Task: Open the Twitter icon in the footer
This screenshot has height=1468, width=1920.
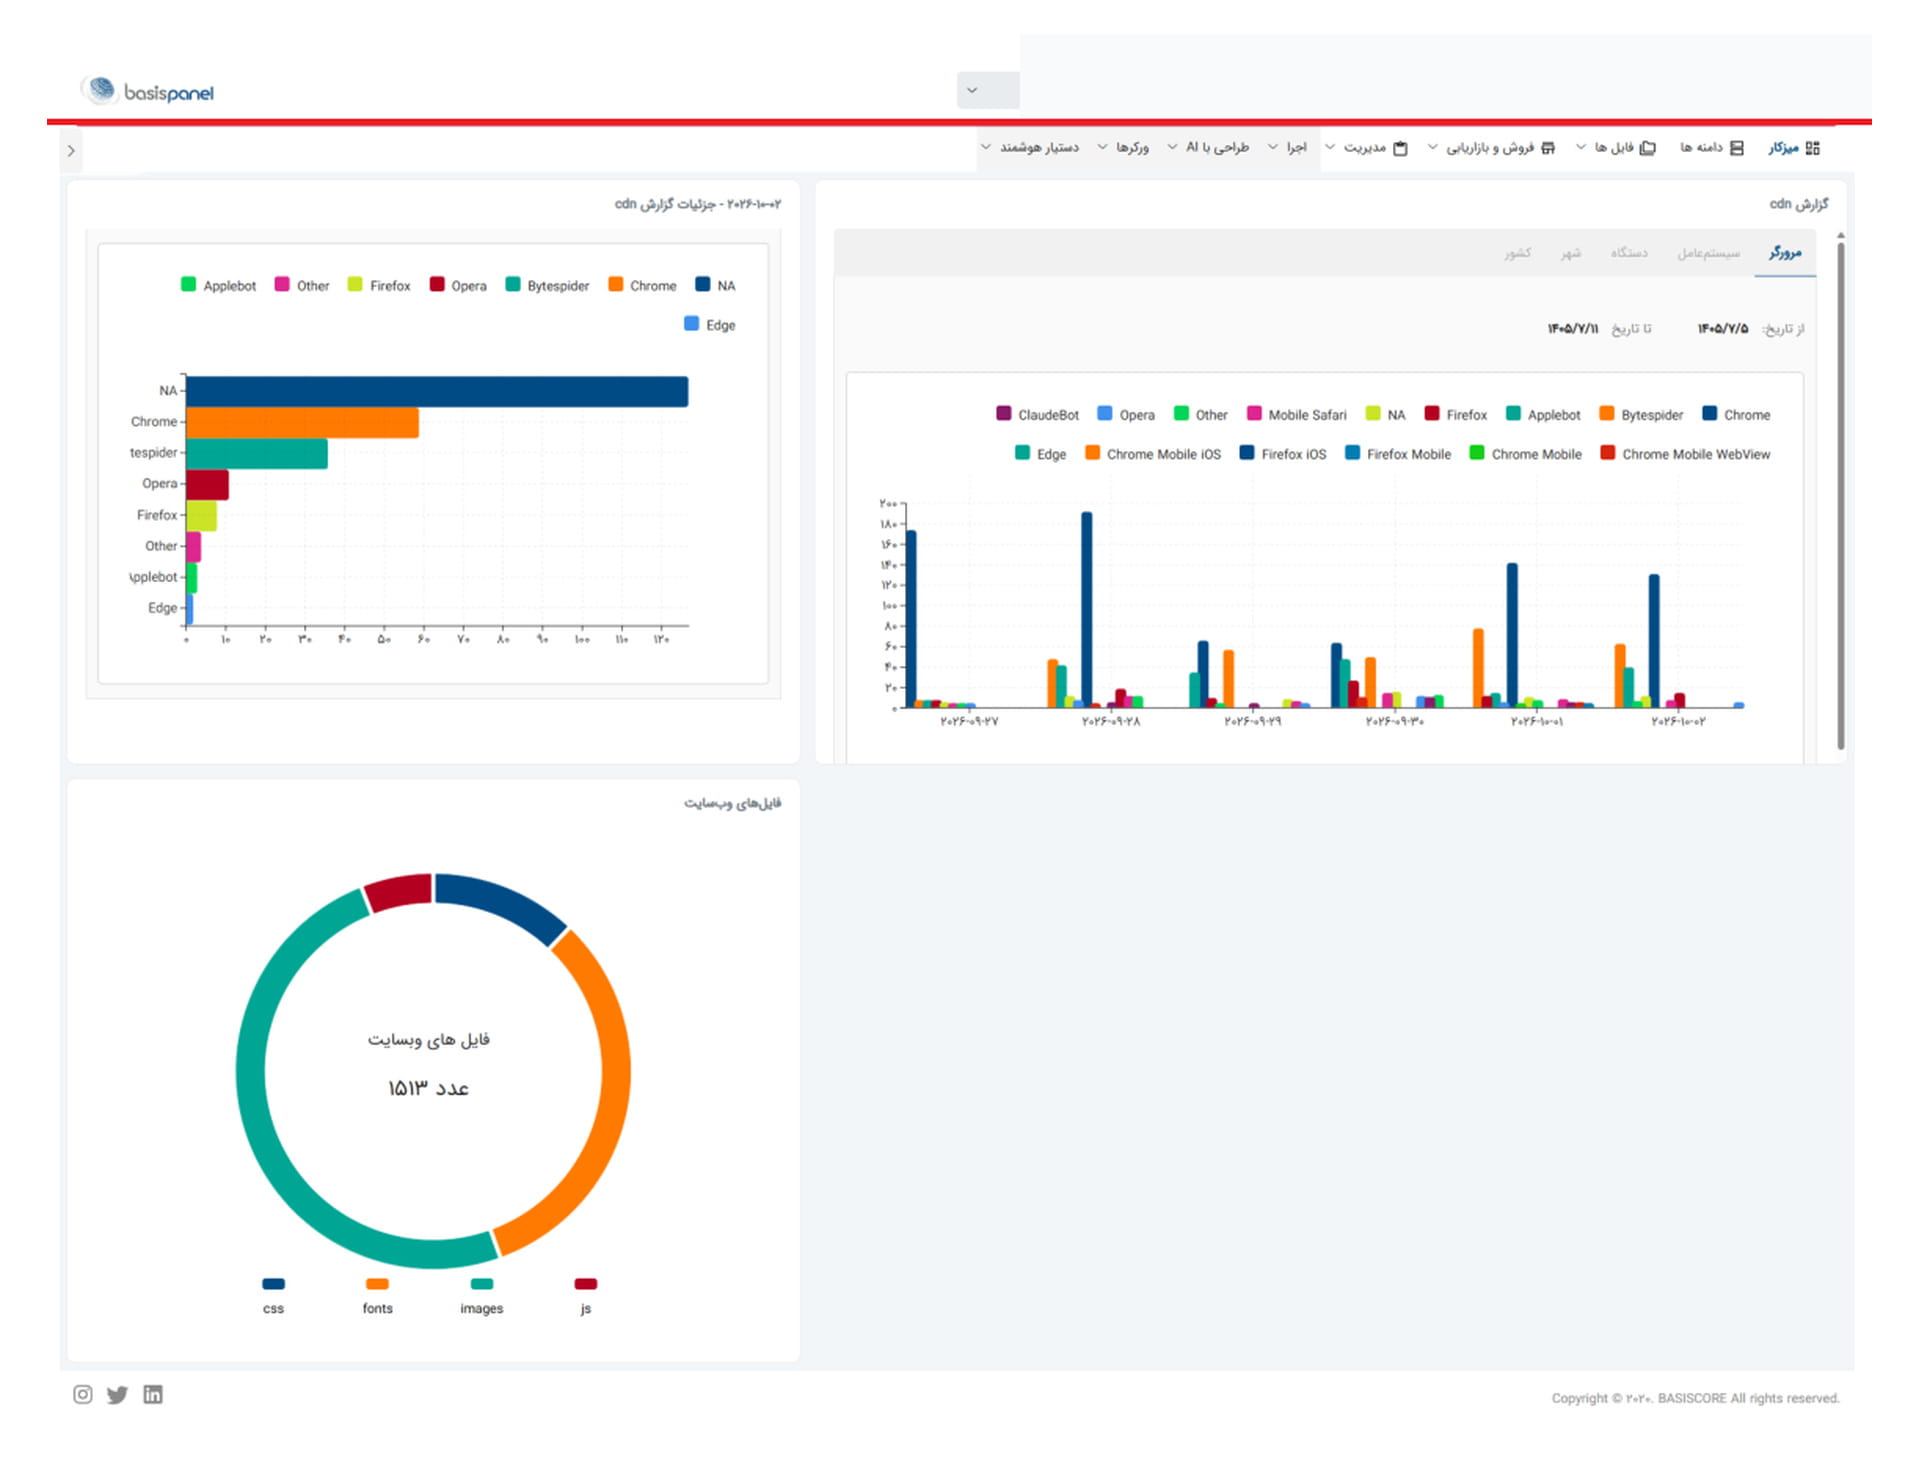Action: point(117,1394)
